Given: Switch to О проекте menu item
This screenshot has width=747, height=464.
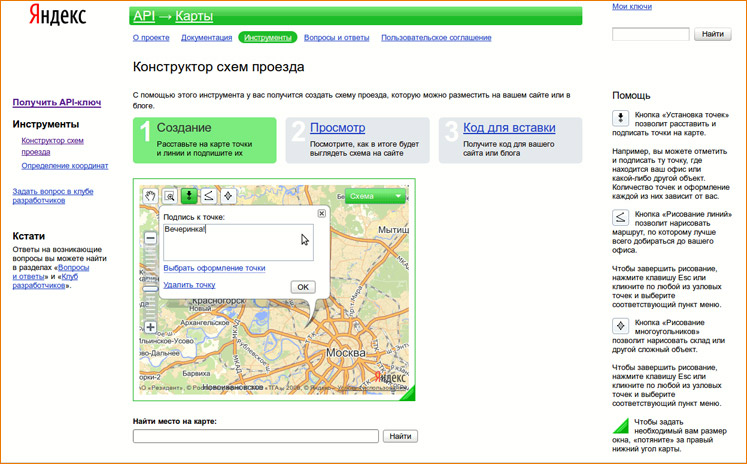Looking at the screenshot, I should [x=151, y=38].
